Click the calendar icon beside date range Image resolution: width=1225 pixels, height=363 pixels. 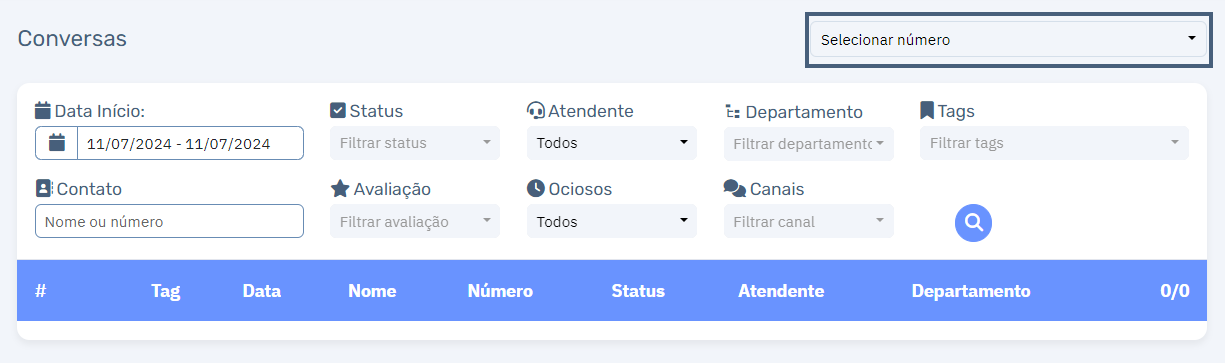57,143
